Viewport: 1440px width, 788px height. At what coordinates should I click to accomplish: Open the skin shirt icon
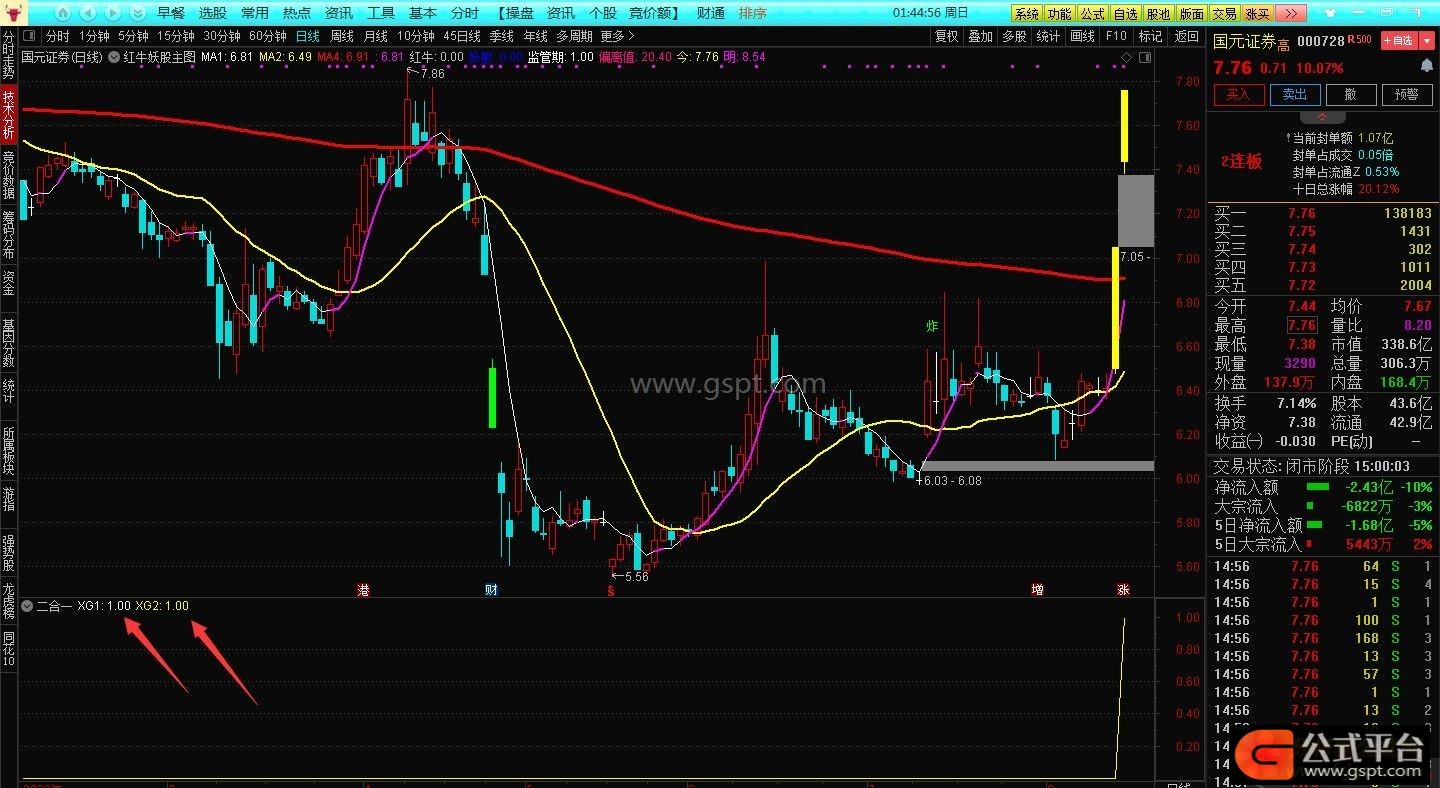[1328, 13]
